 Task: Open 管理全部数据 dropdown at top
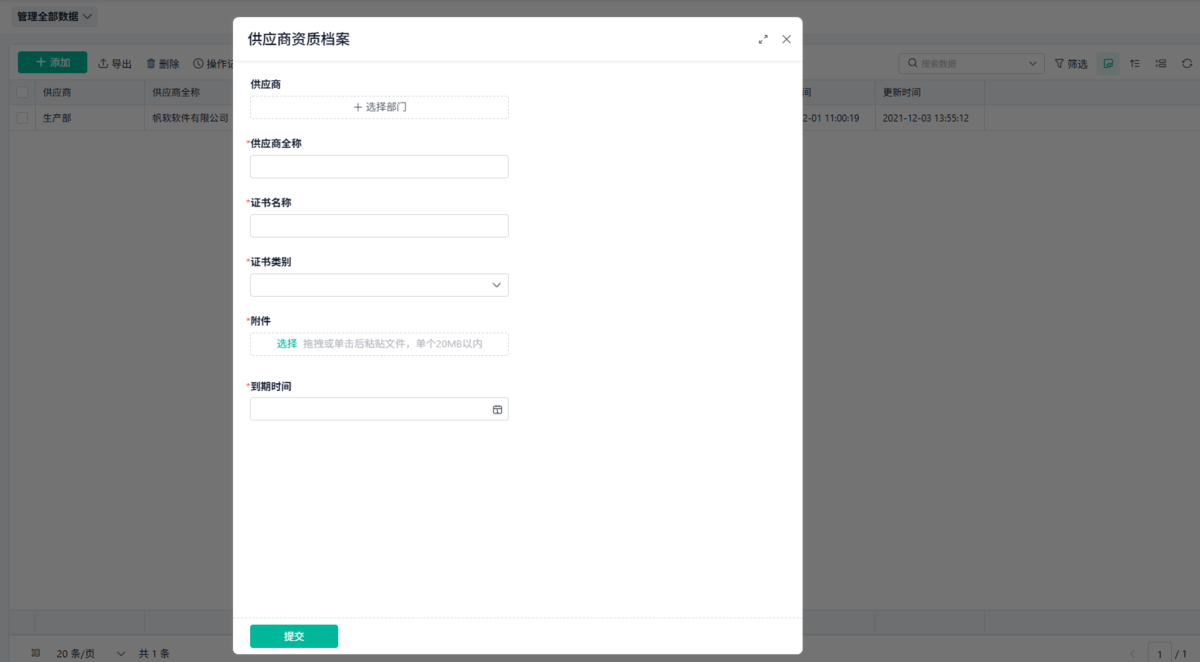pos(55,16)
